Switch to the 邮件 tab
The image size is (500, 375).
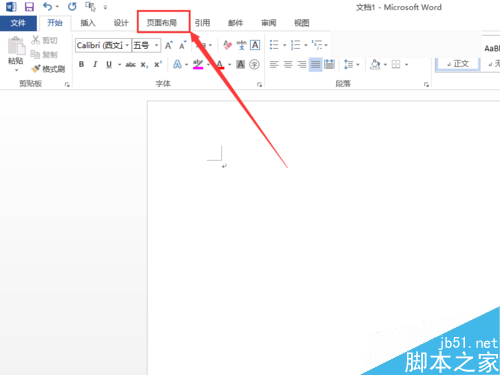[x=235, y=23]
